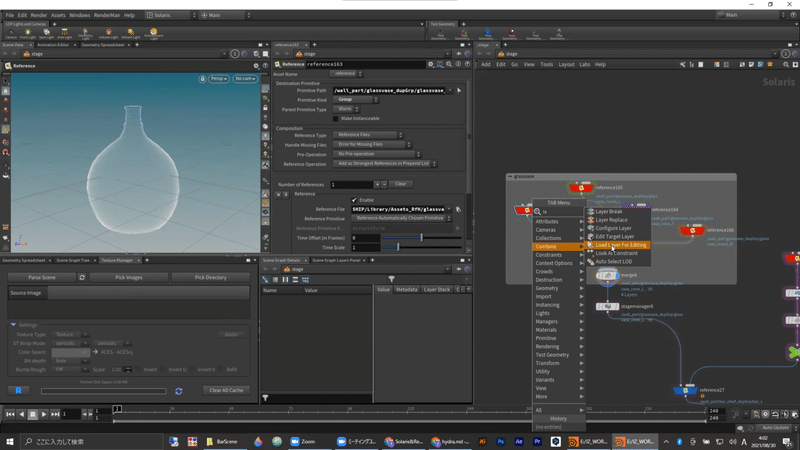800x450 pixels.
Task: Toggle the viewport lock icon beside Persp
Action: tap(203, 78)
